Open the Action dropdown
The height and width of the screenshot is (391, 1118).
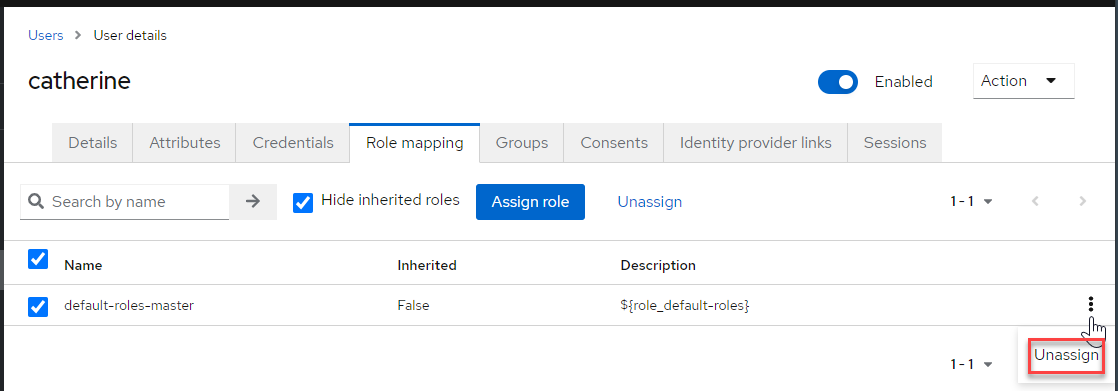tap(1023, 81)
